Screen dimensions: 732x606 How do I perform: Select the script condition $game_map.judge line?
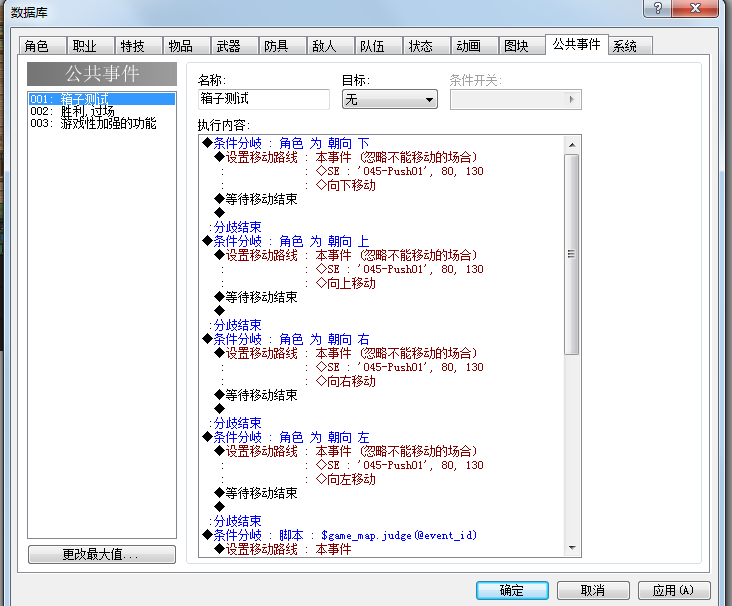[340, 535]
